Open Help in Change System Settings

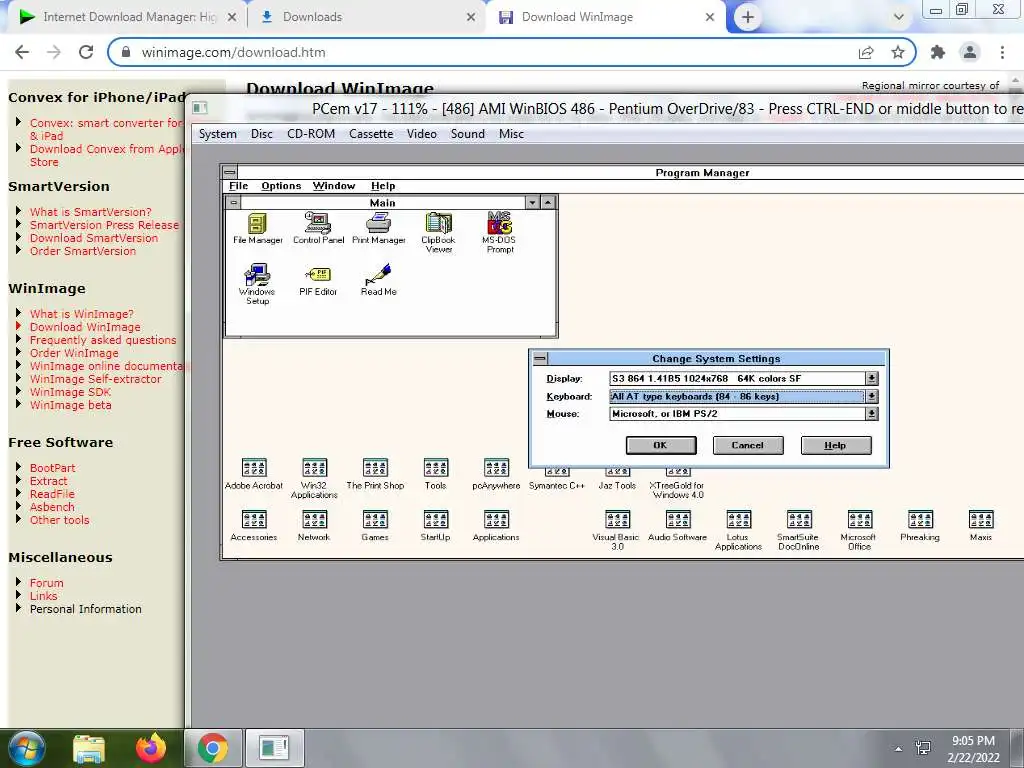point(835,445)
